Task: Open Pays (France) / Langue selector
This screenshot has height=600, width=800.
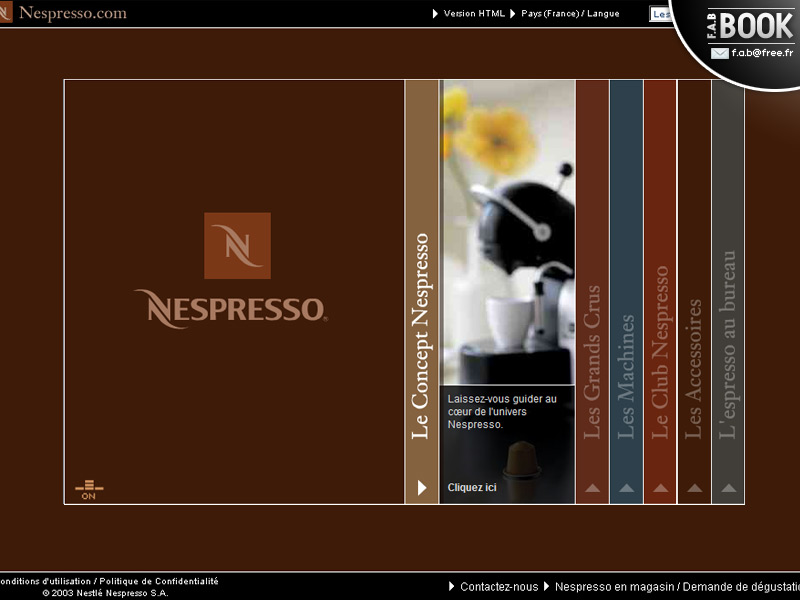Action: tap(570, 14)
